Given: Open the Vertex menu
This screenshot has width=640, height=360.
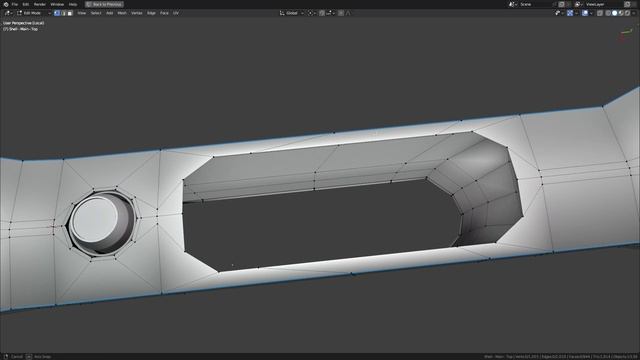Looking at the screenshot, I should coord(137,13).
